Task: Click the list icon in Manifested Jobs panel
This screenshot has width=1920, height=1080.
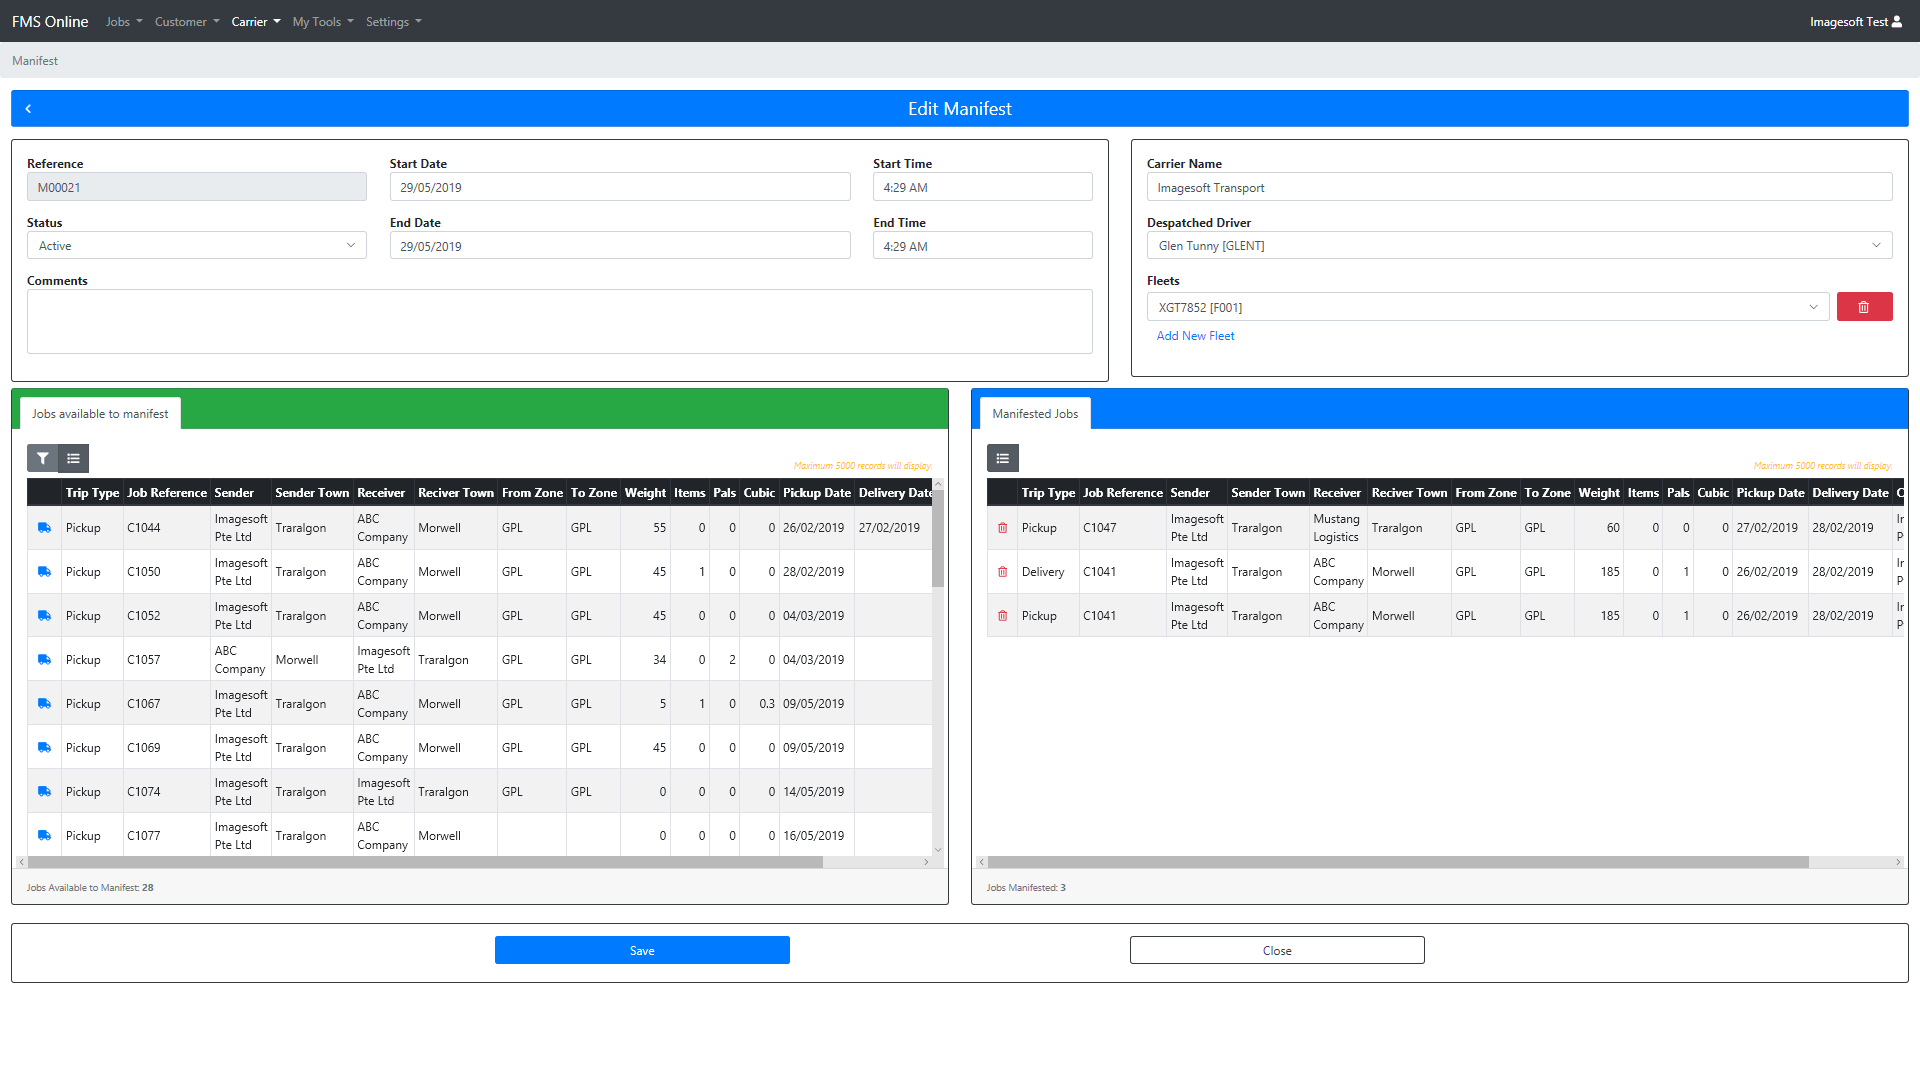Action: pos(1002,458)
